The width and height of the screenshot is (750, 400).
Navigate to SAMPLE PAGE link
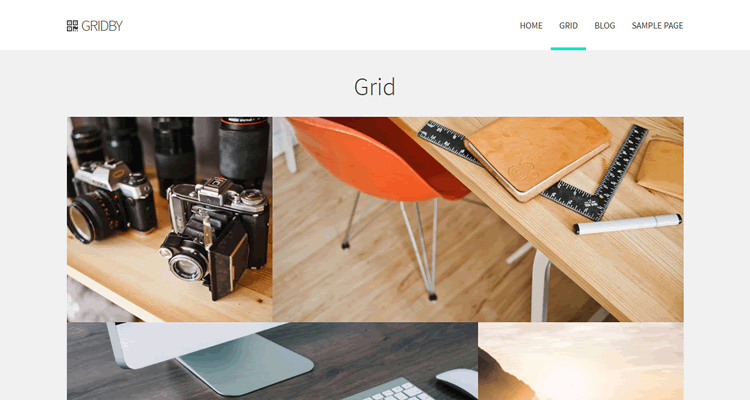click(657, 26)
